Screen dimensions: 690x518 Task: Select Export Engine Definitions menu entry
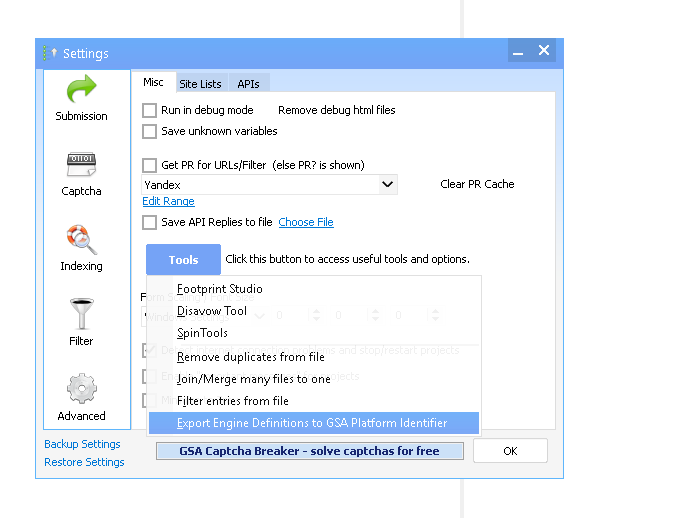pyautogui.click(x=312, y=423)
